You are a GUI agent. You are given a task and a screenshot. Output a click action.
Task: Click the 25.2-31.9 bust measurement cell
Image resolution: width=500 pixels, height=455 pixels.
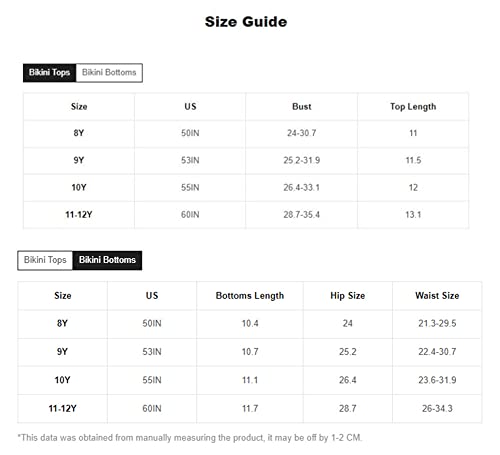pyautogui.click(x=302, y=160)
